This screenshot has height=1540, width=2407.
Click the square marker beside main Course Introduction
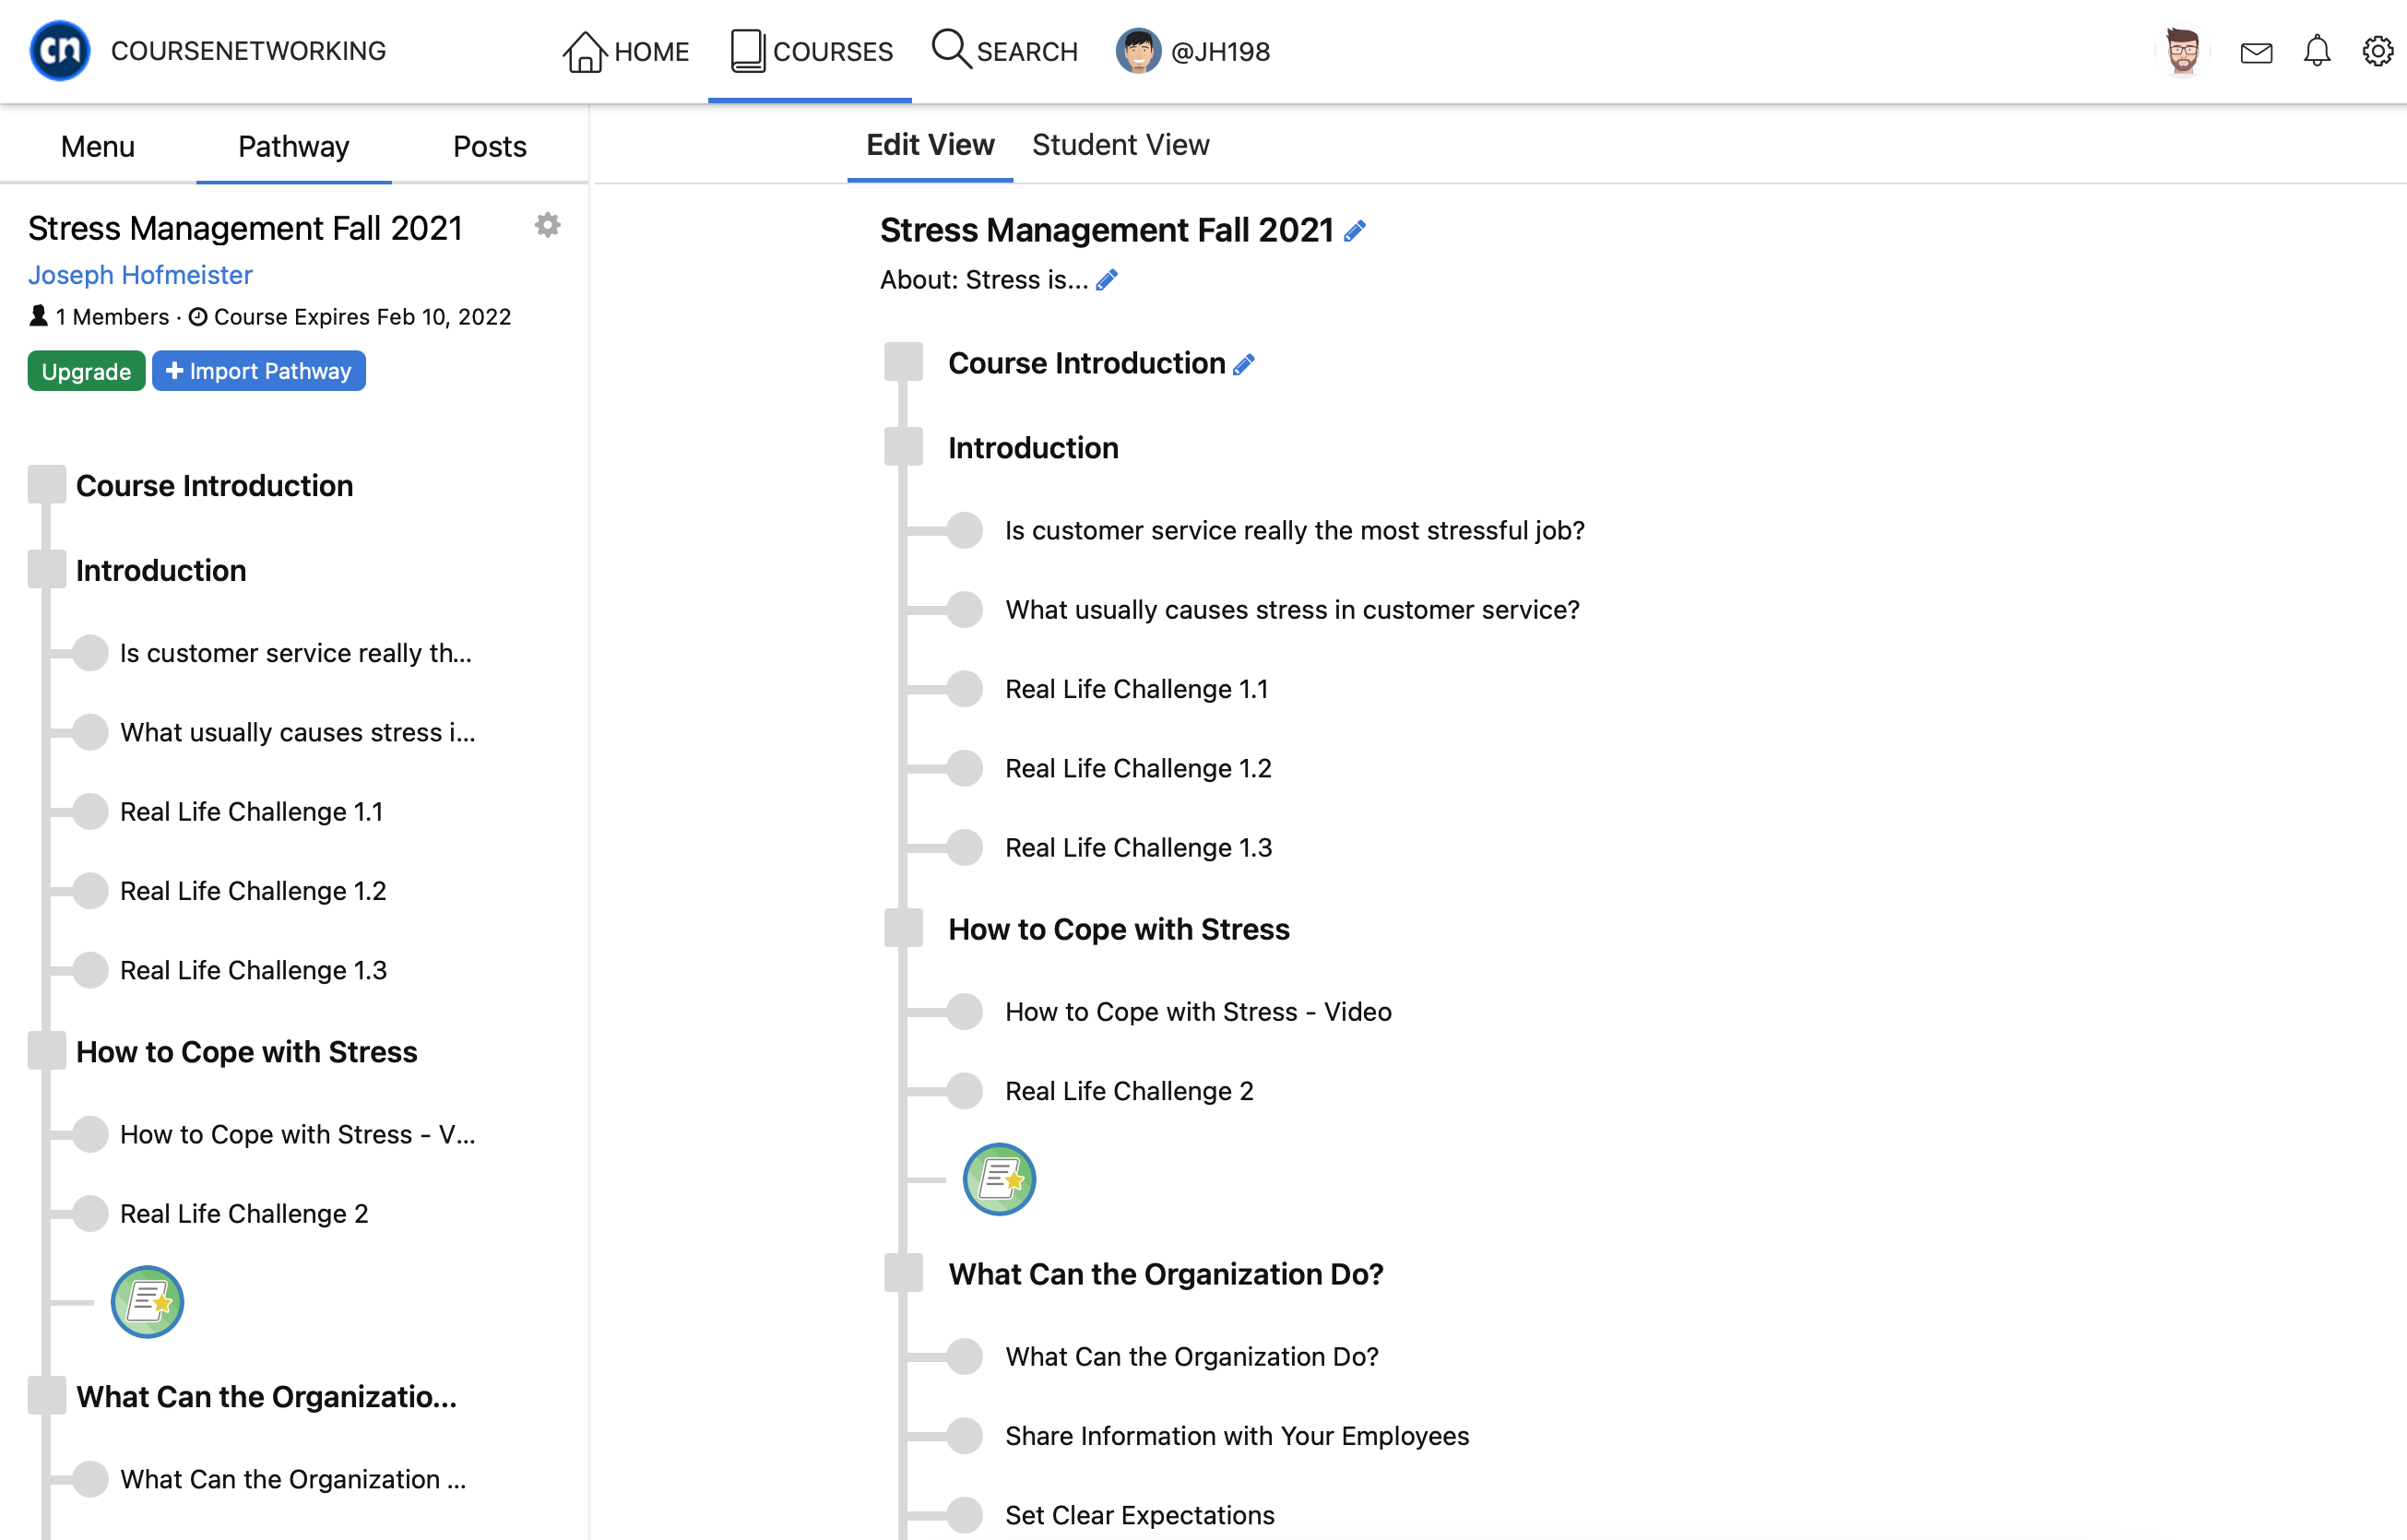[x=903, y=362]
